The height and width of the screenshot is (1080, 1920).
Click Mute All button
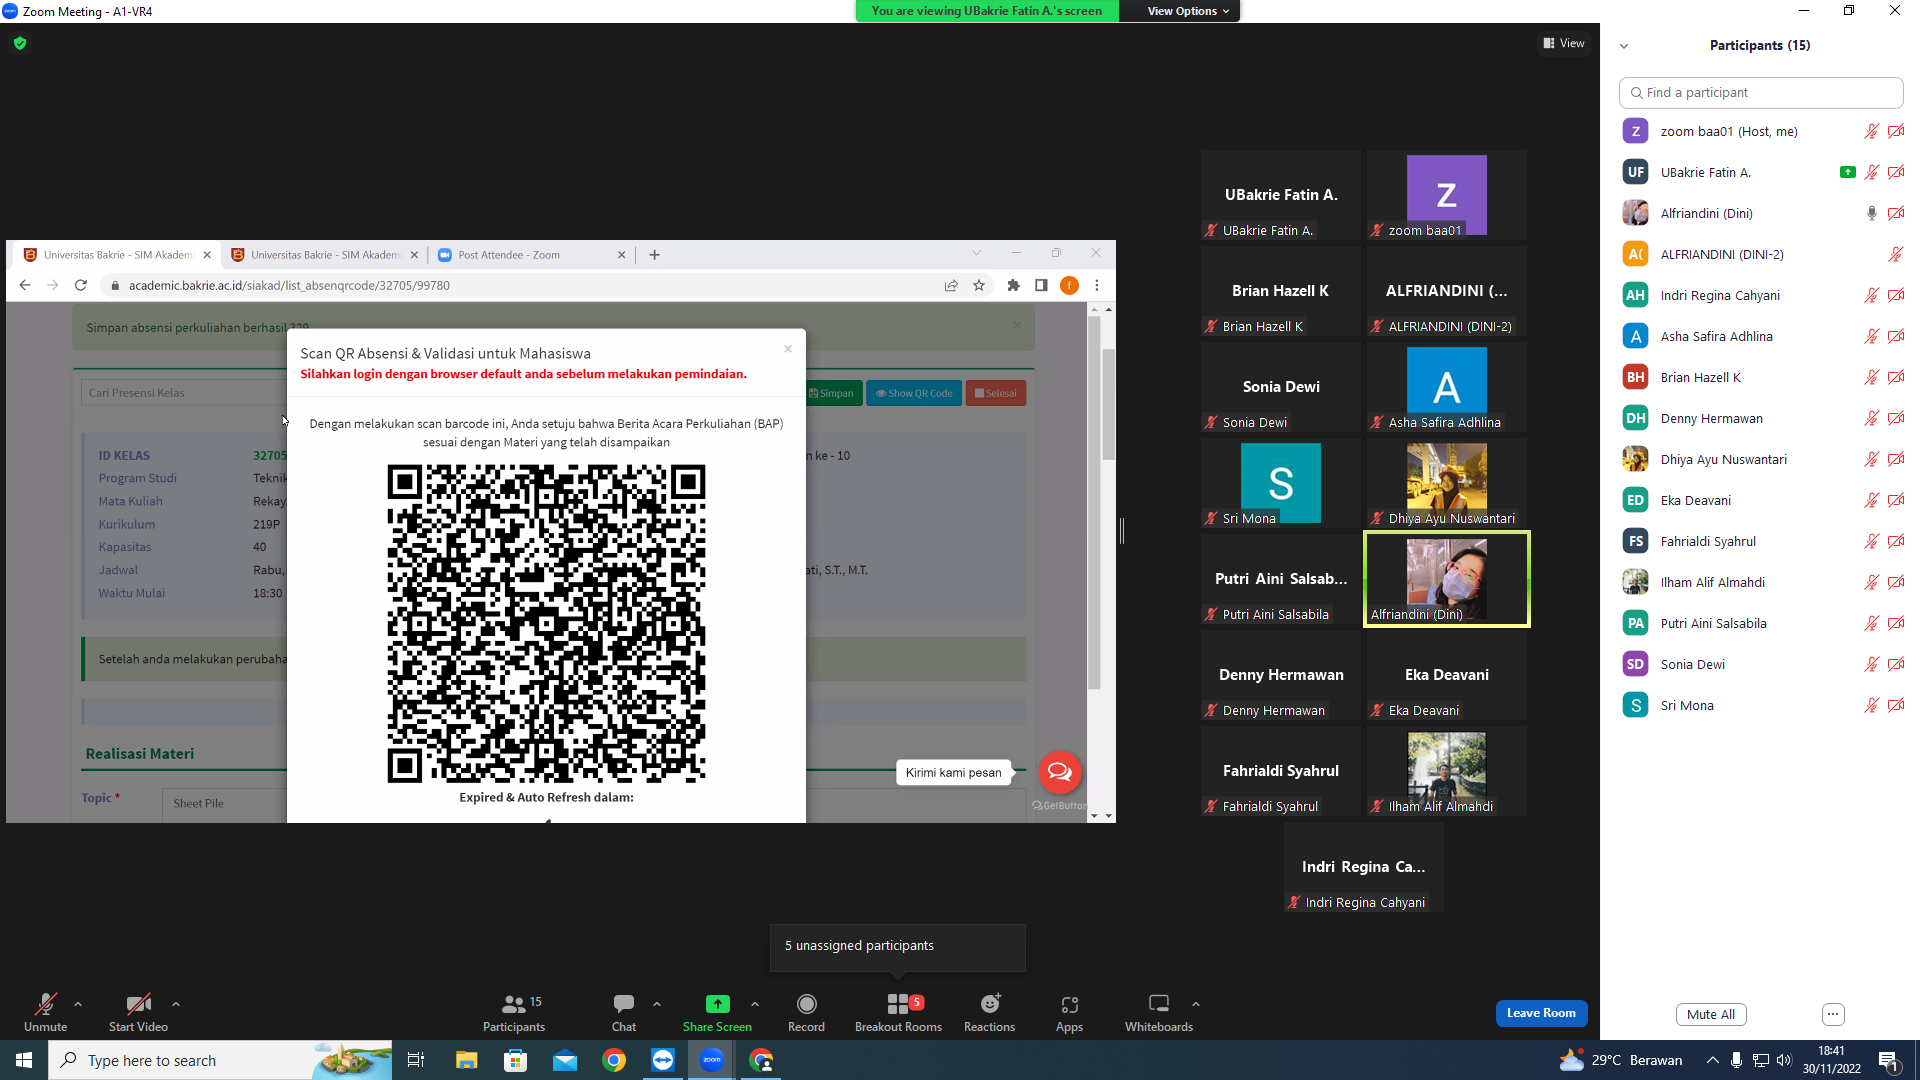tap(1711, 1014)
